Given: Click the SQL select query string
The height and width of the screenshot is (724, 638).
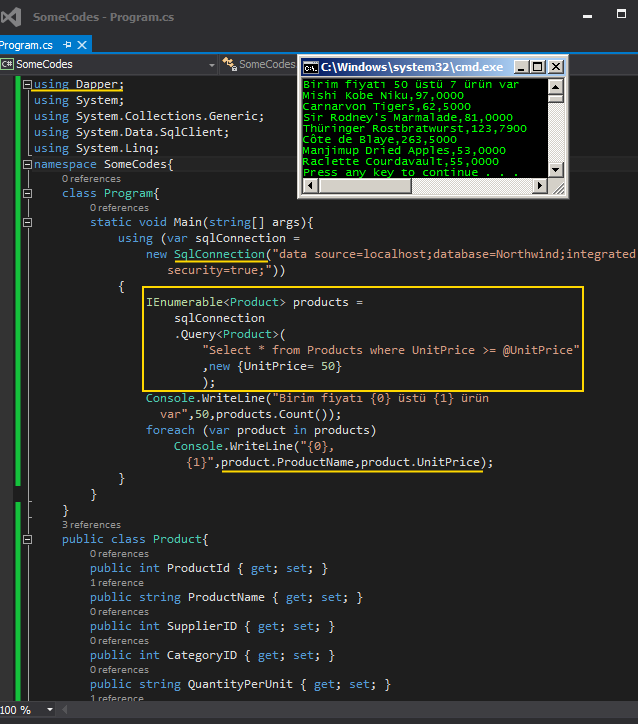Looking at the screenshot, I should (391, 350).
